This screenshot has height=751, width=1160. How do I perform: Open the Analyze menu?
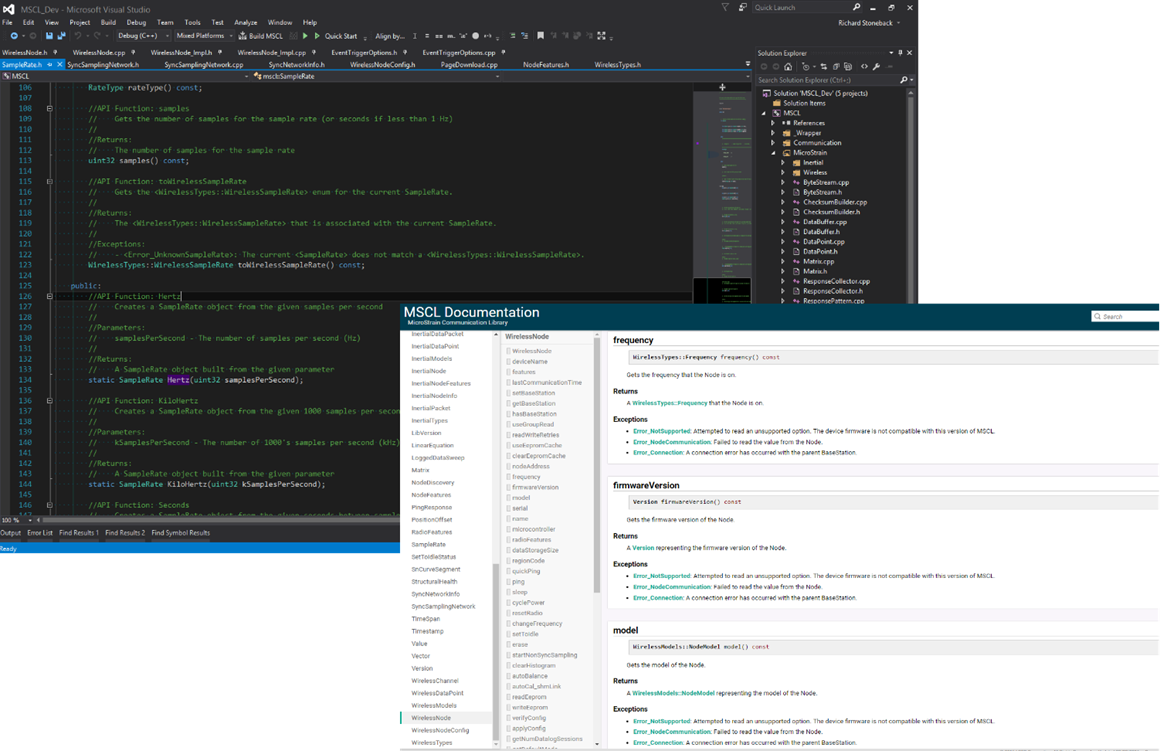246,23
